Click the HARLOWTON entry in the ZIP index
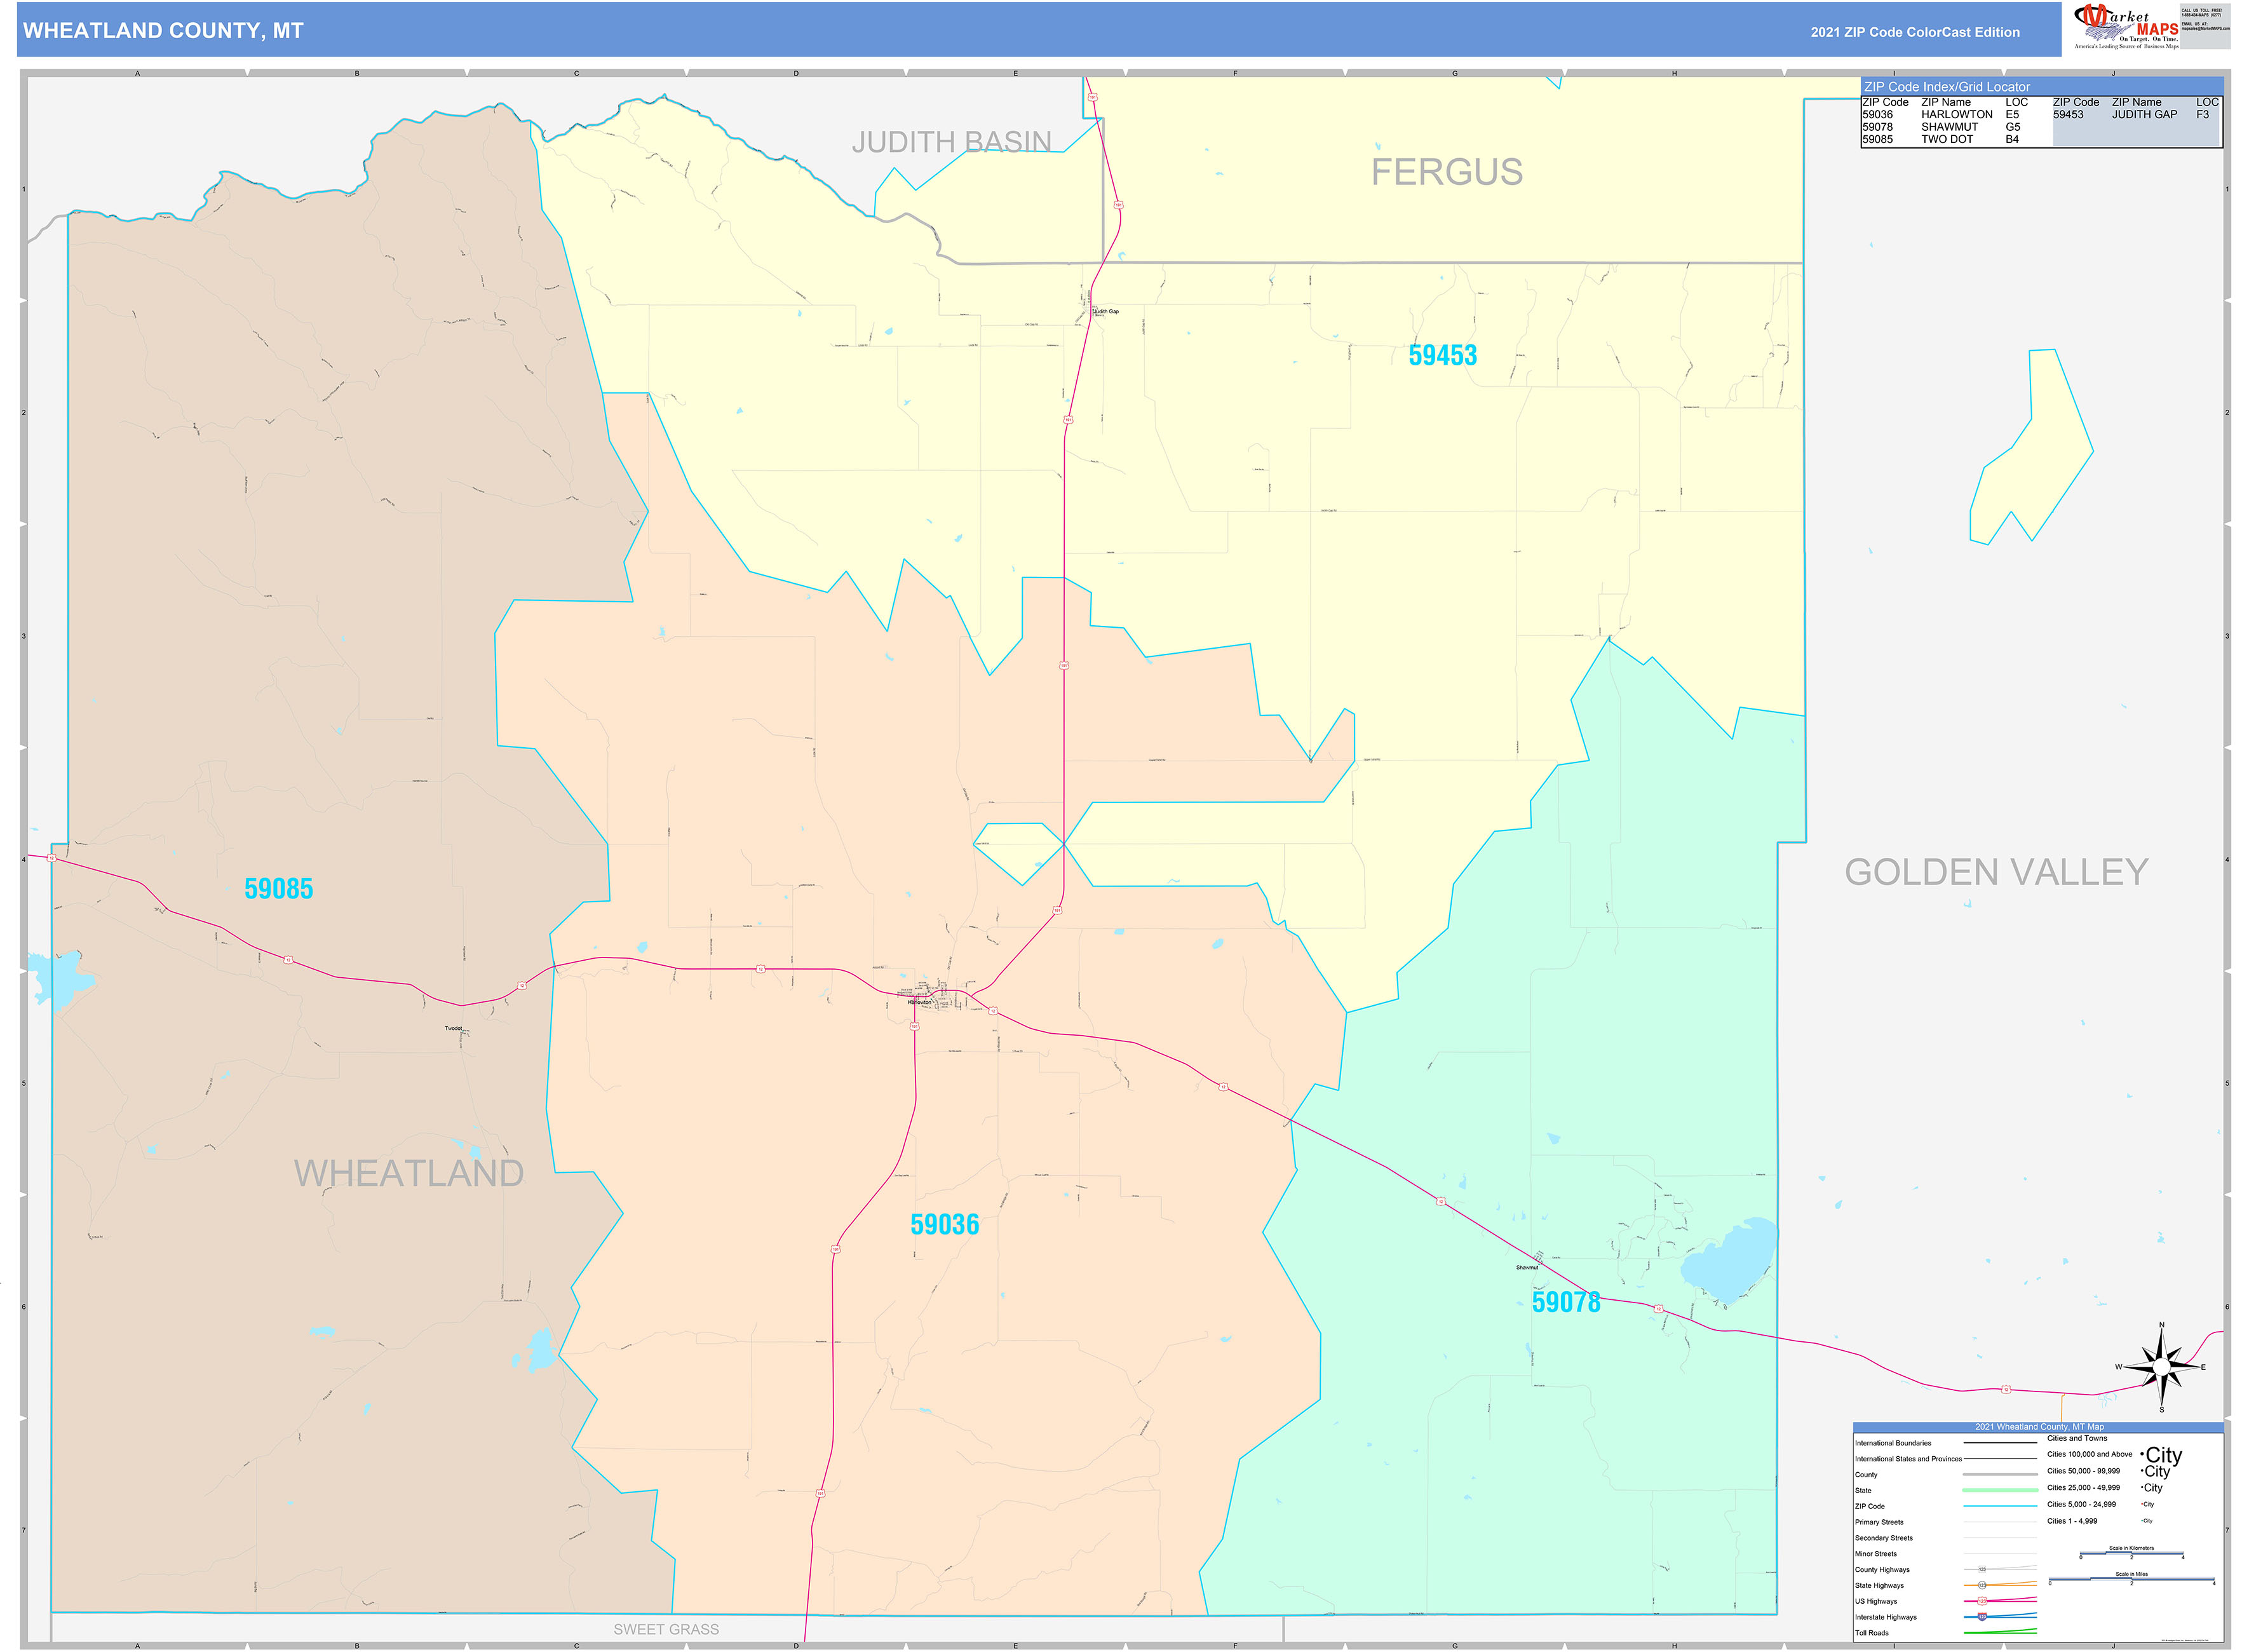This screenshot has height=1652, width=2242. (1958, 114)
